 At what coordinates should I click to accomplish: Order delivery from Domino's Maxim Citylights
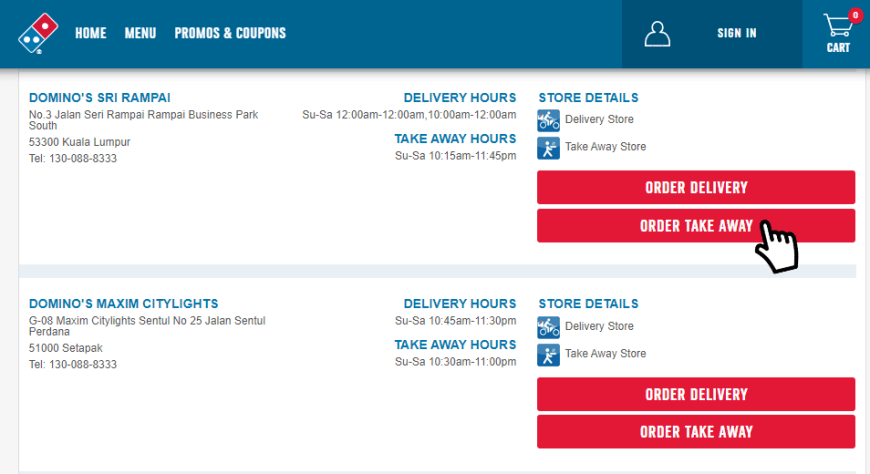pos(696,394)
